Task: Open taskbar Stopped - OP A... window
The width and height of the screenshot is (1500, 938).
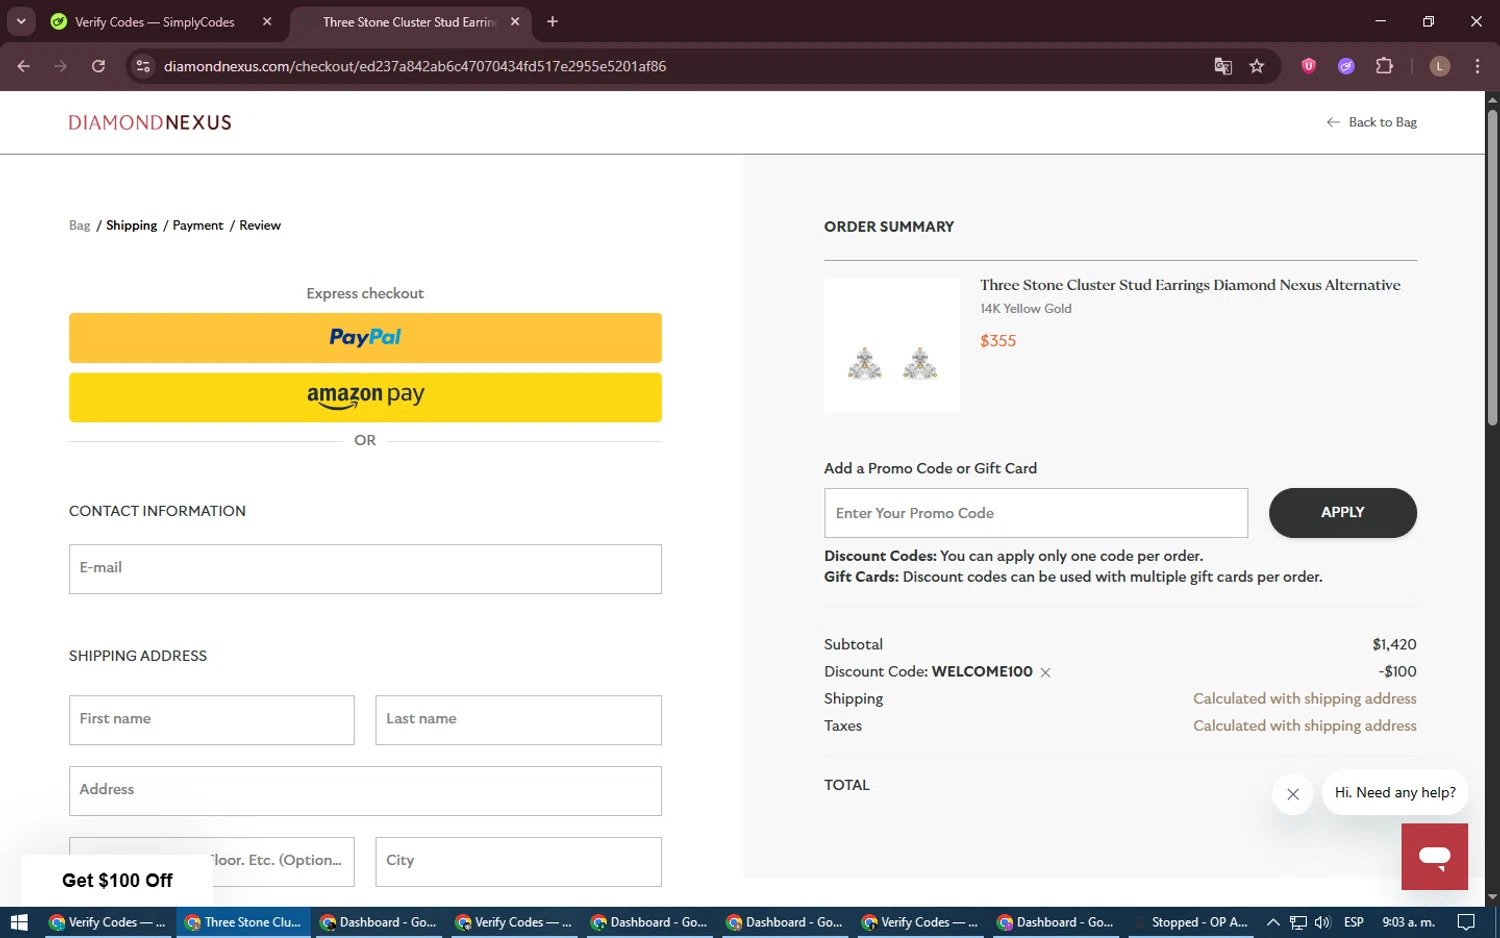Action: coord(1190,922)
